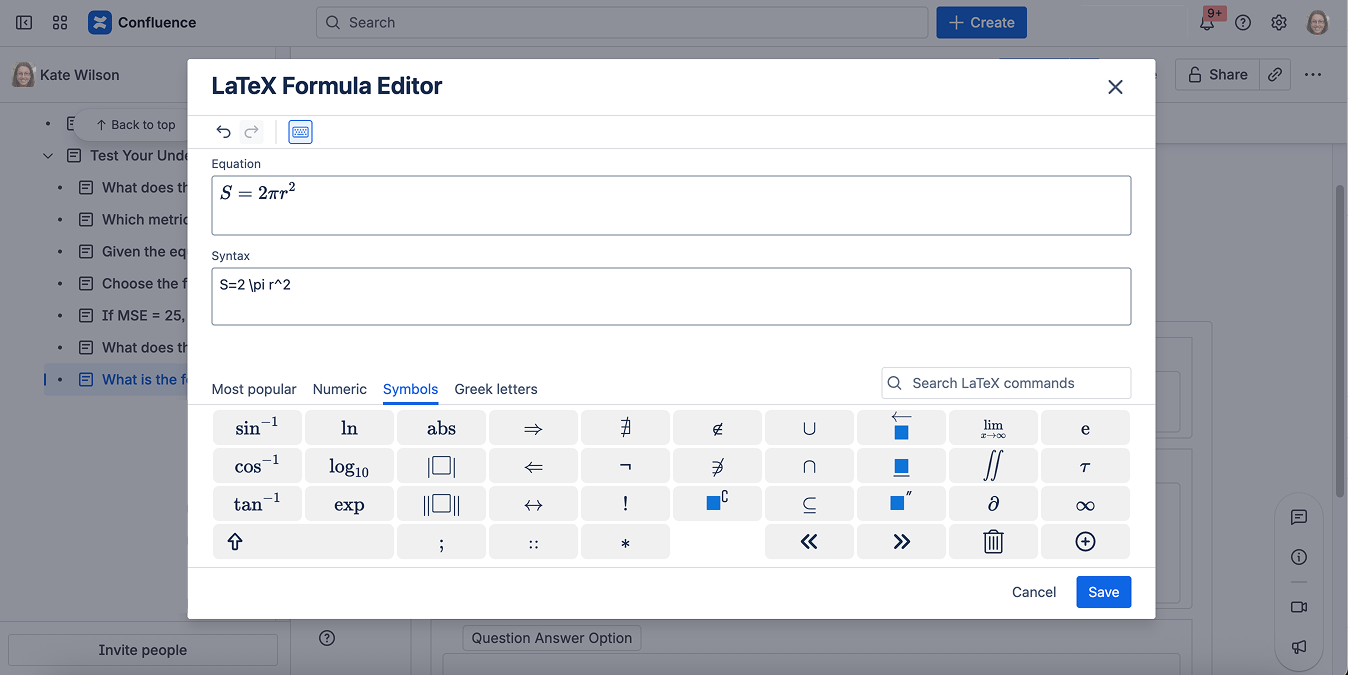Viewport: 1348px width, 675px height.
Task: Save the LaTeX formula
Action: click(x=1103, y=592)
